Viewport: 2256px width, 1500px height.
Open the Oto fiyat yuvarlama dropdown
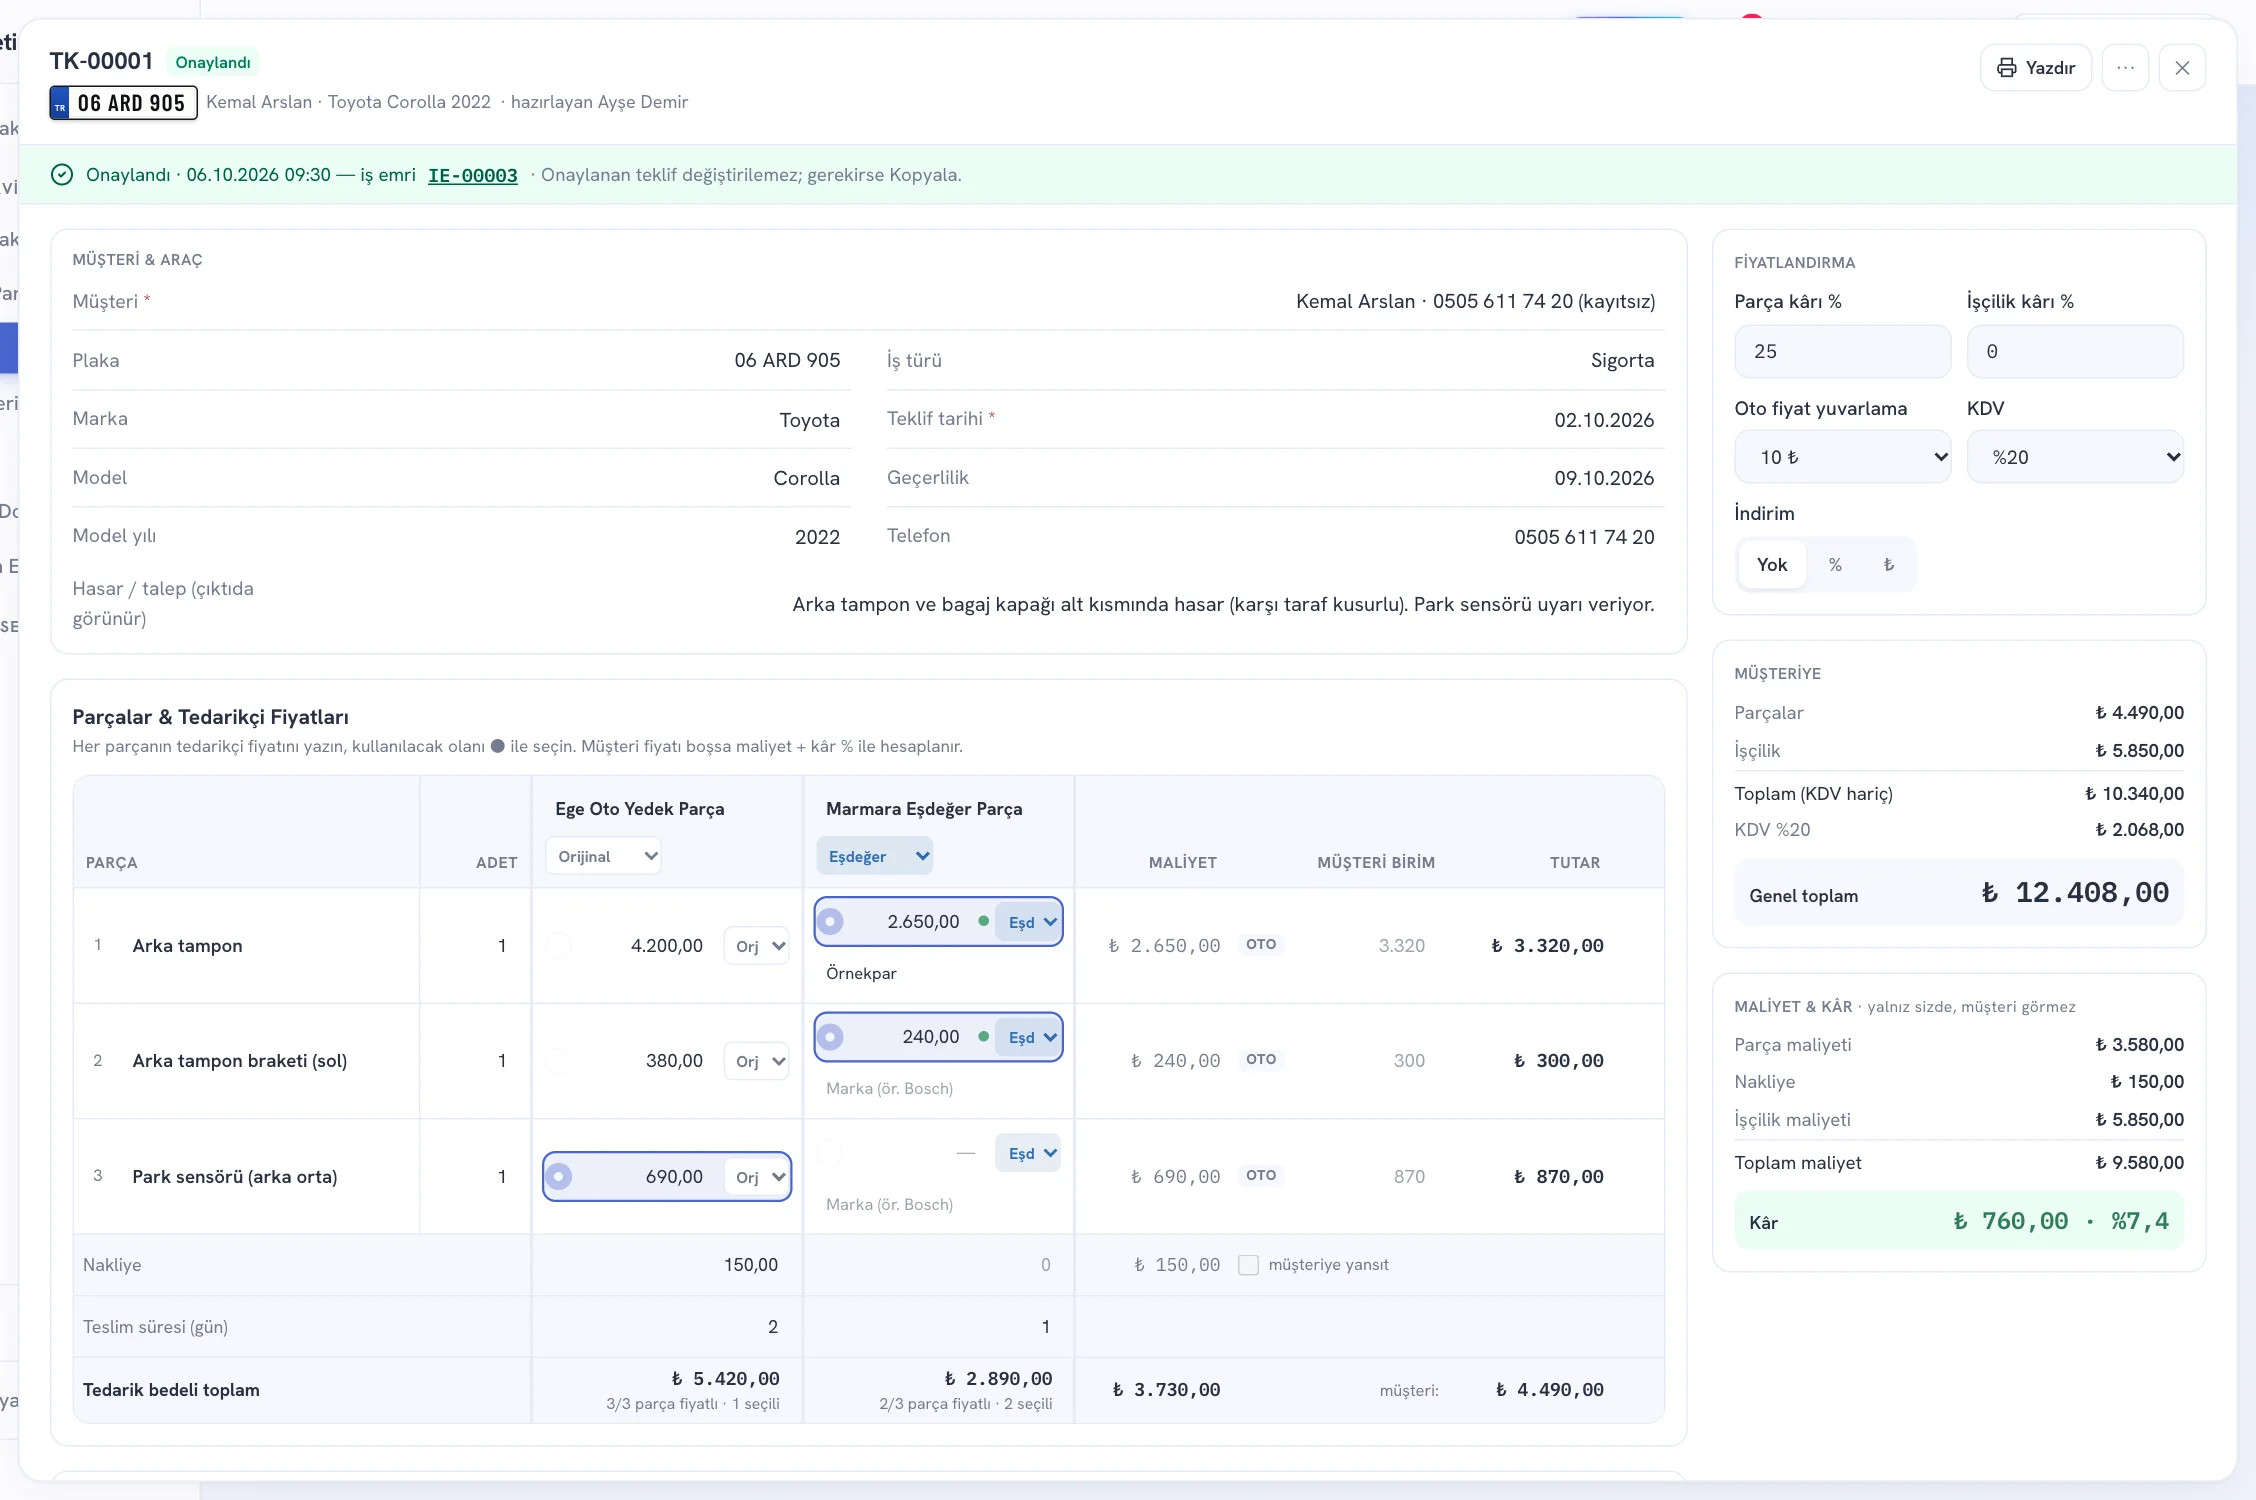(x=1842, y=457)
